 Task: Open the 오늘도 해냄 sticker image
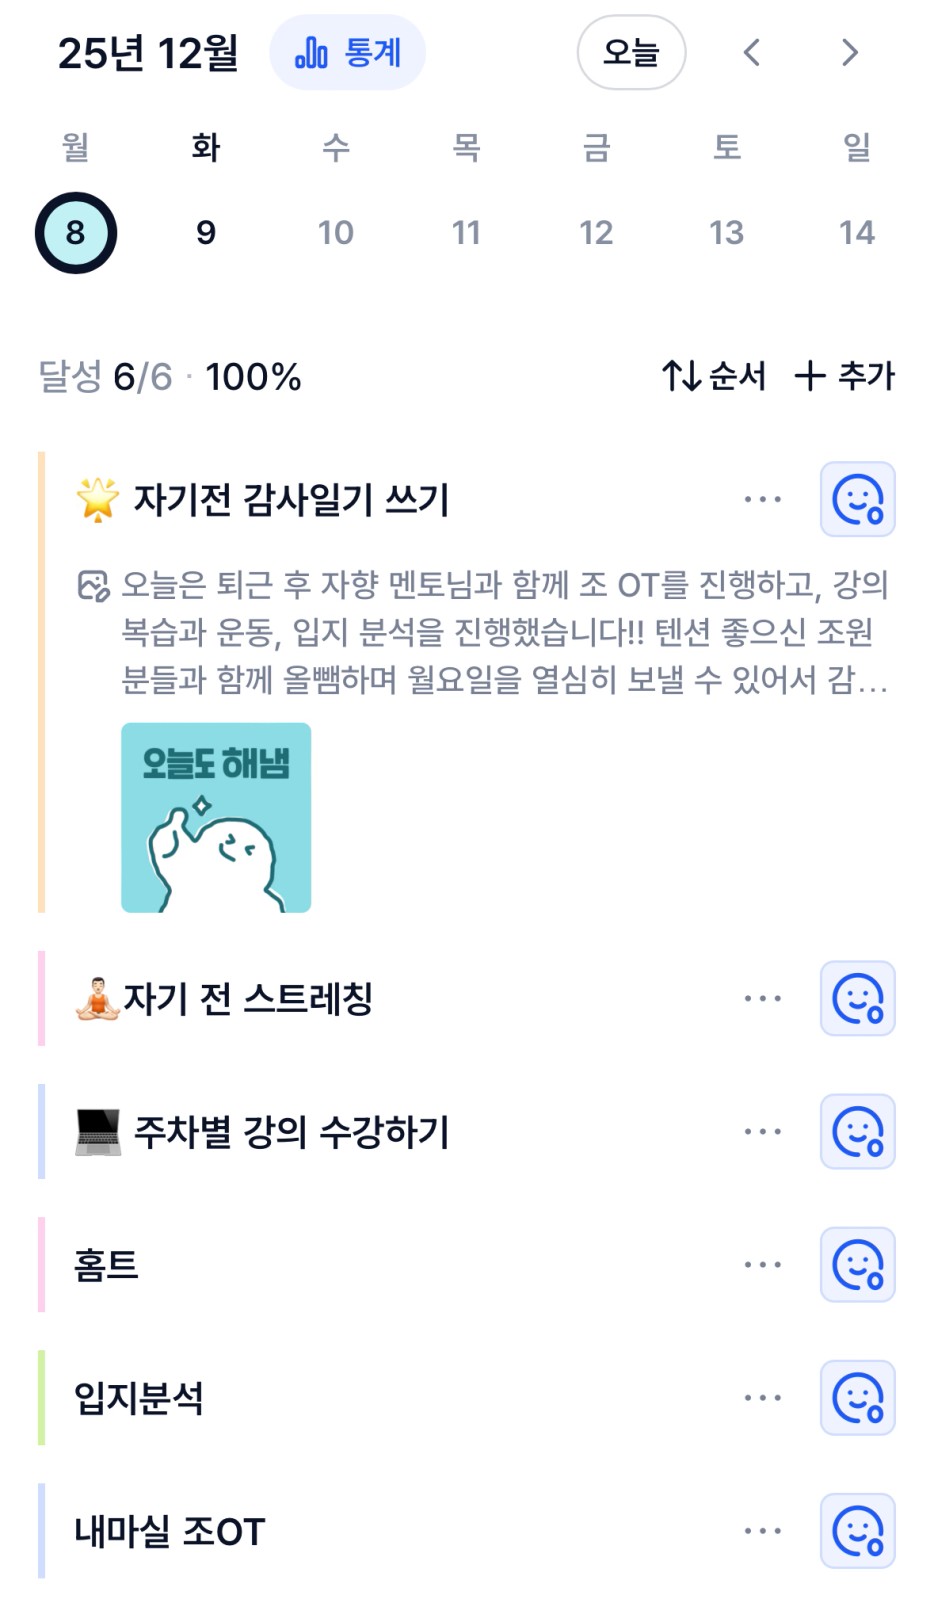(216, 817)
